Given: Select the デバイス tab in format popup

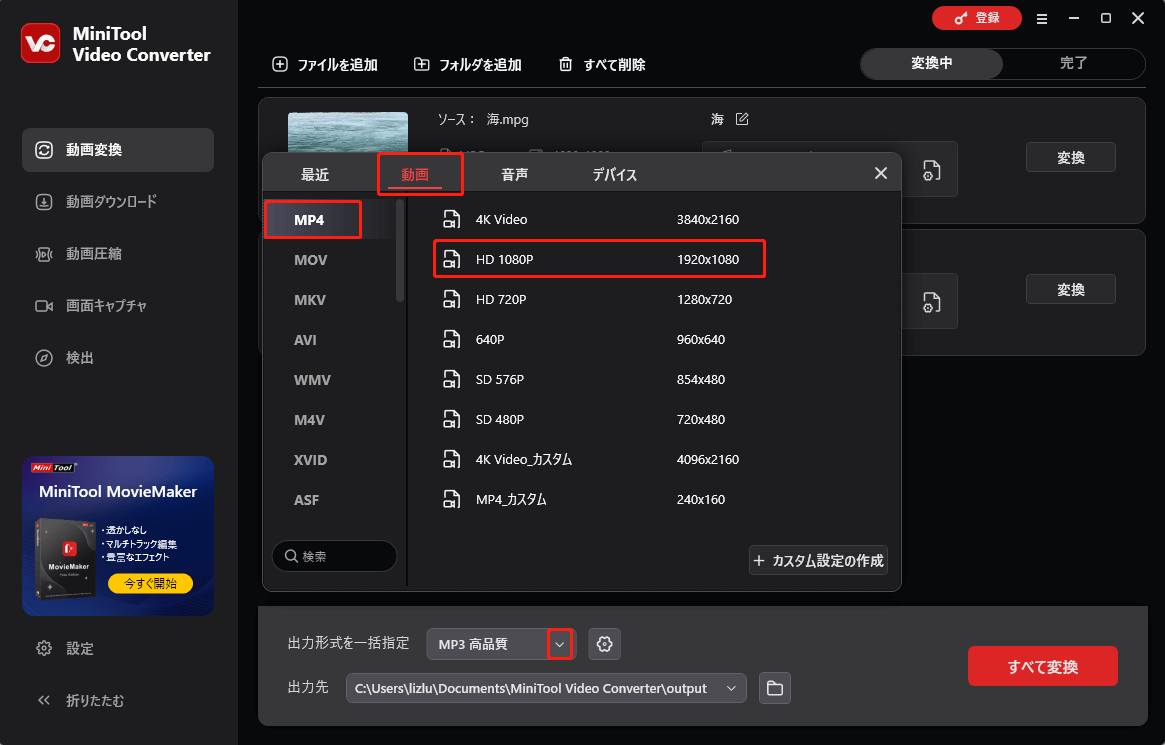Looking at the screenshot, I should [x=614, y=175].
